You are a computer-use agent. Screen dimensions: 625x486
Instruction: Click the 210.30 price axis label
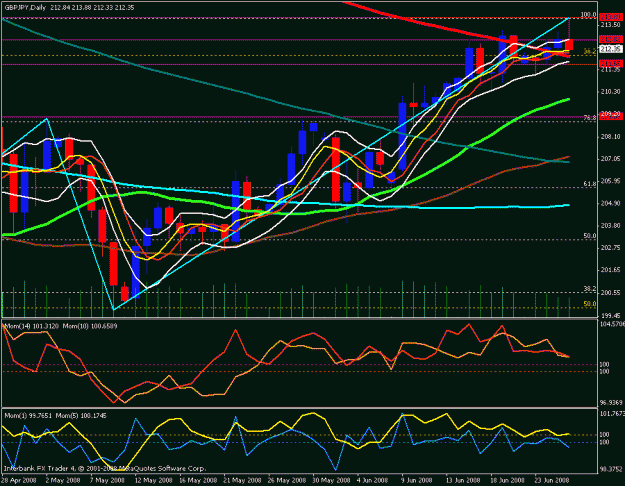pyautogui.click(x=611, y=92)
